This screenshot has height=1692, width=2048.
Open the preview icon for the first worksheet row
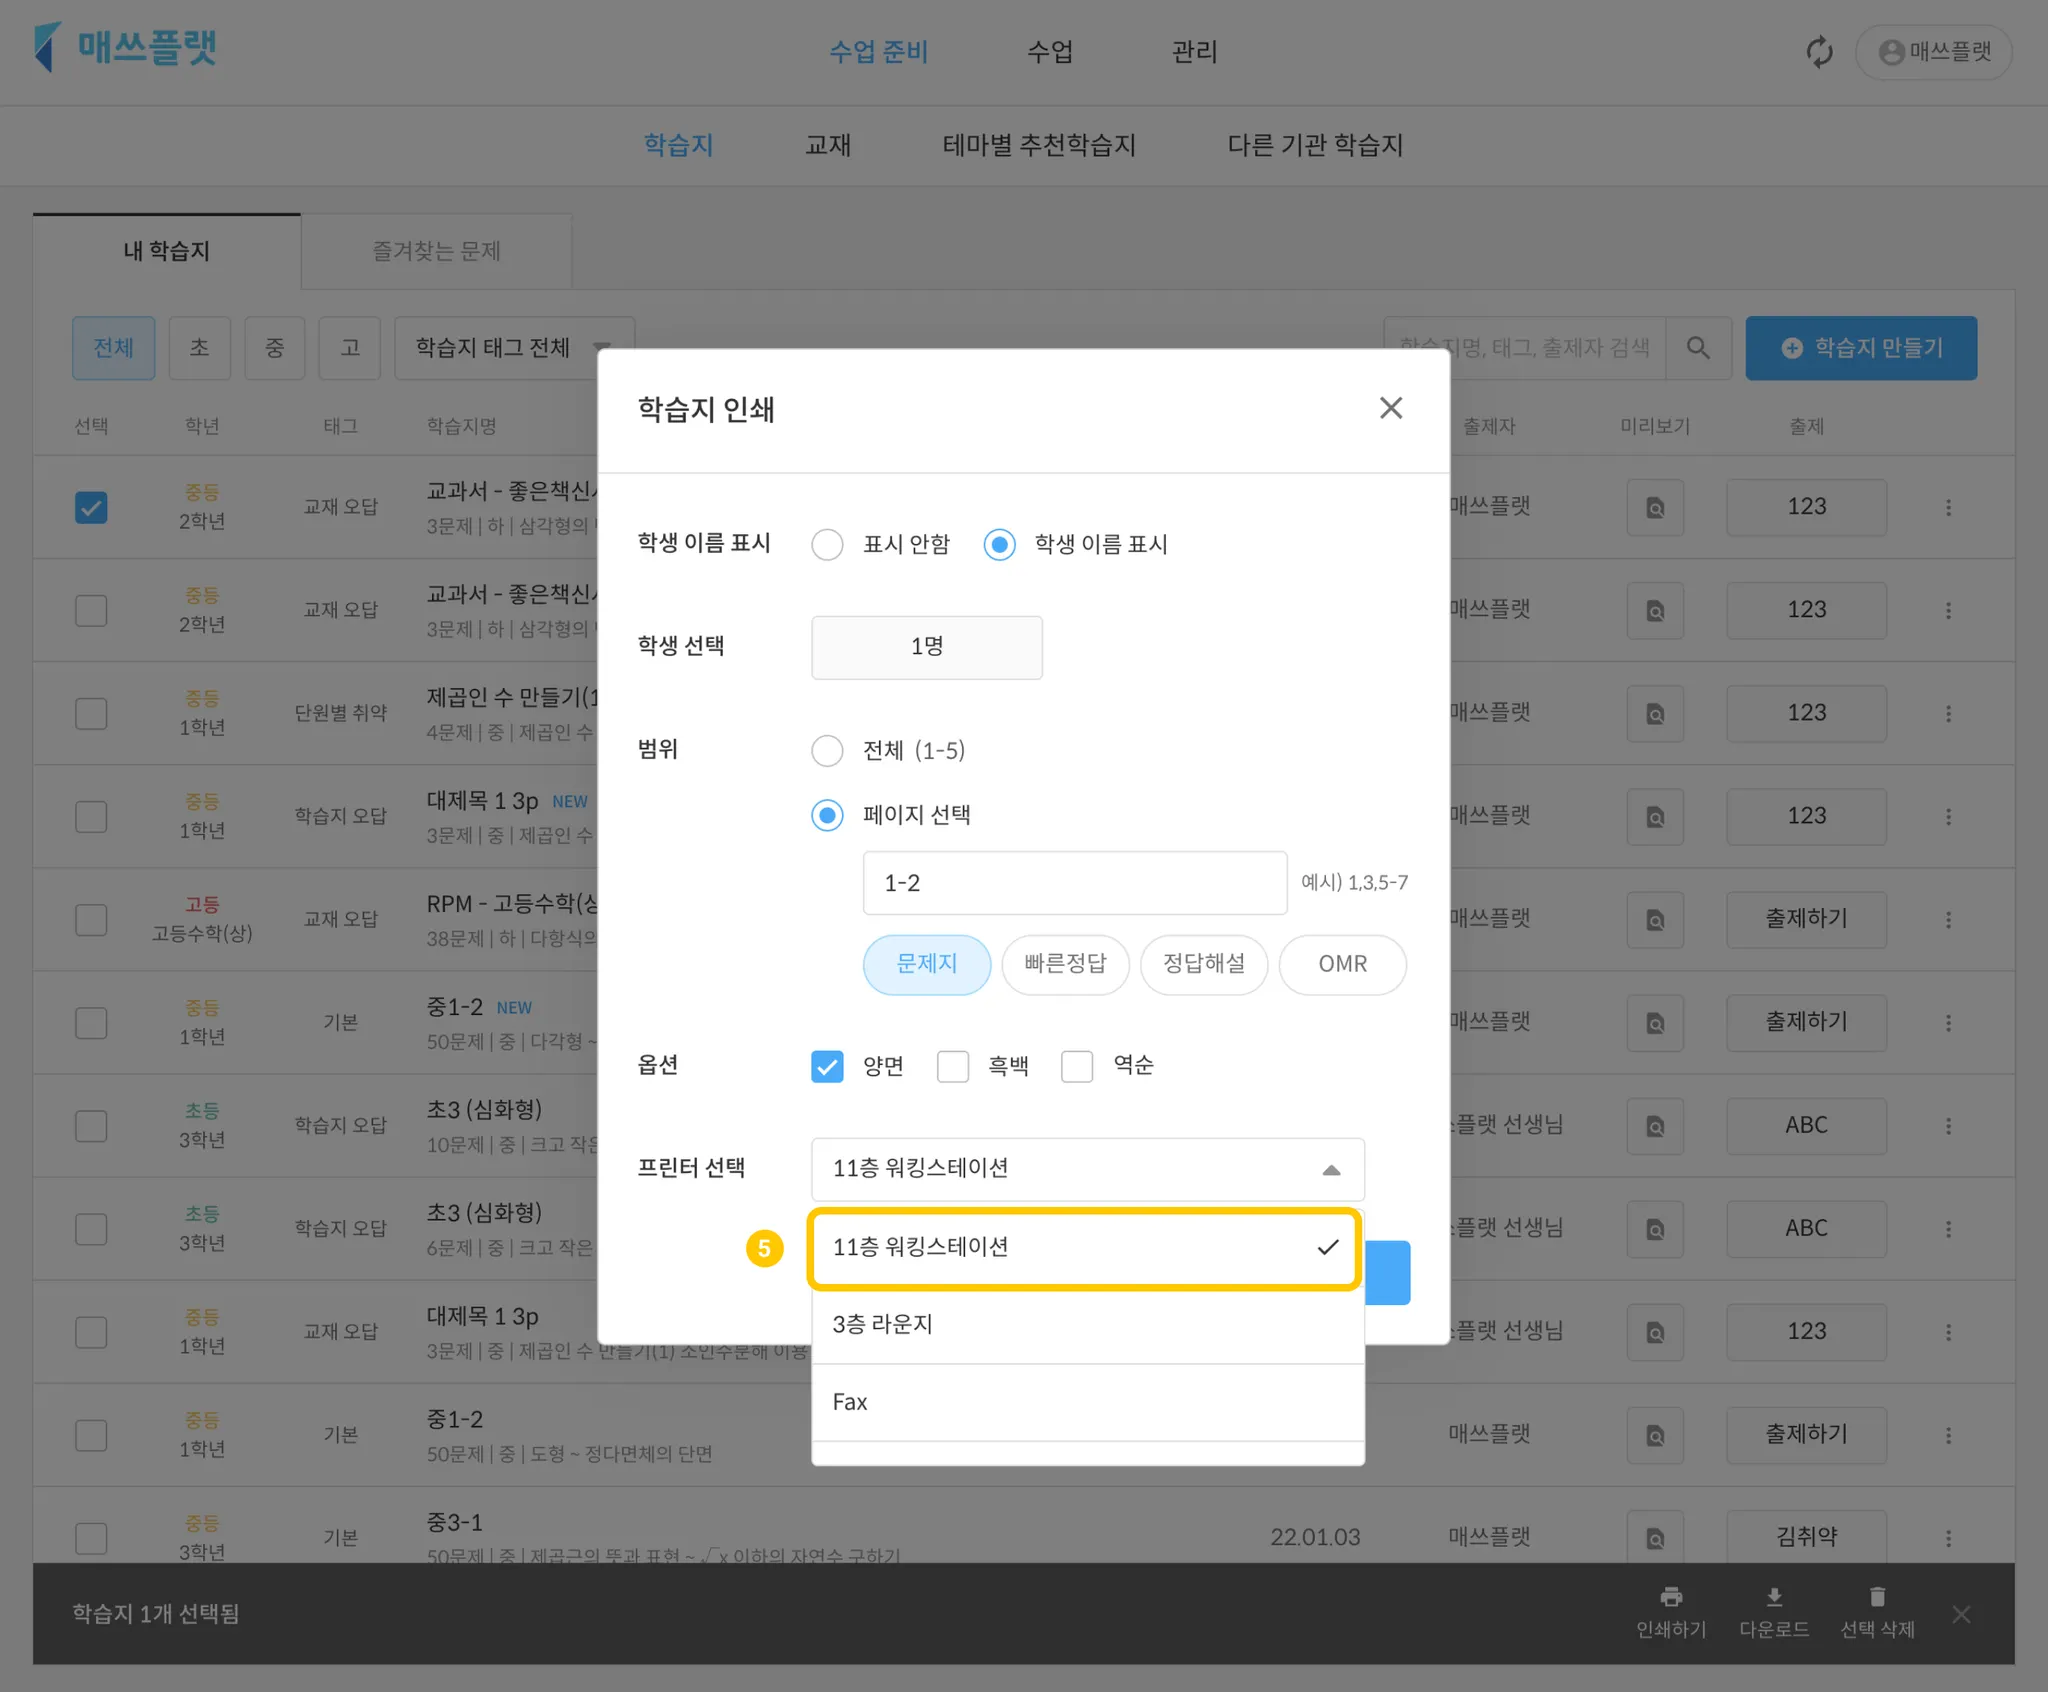click(1655, 508)
